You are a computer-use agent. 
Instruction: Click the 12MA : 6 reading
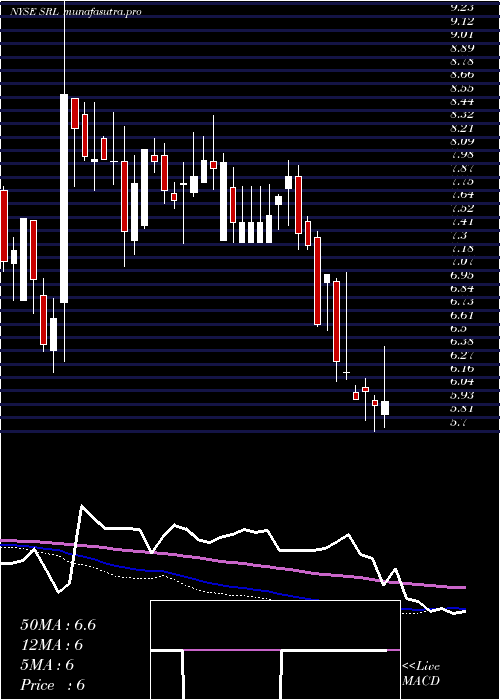click(x=52, y=645)
